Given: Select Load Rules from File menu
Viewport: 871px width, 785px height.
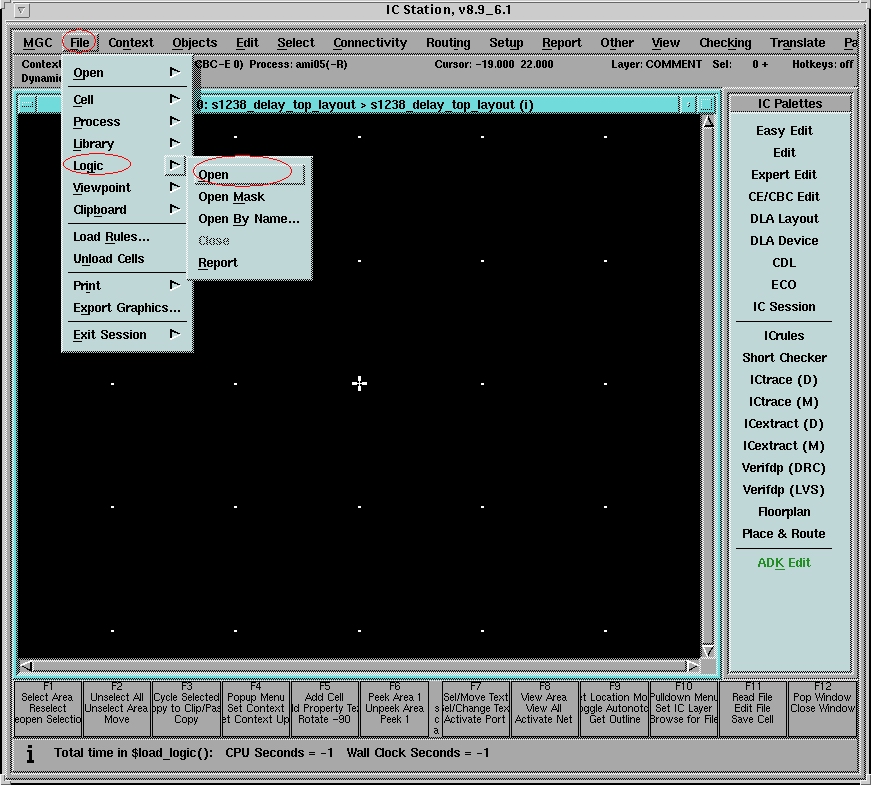Looking at the screenshot, I should 111,237.
